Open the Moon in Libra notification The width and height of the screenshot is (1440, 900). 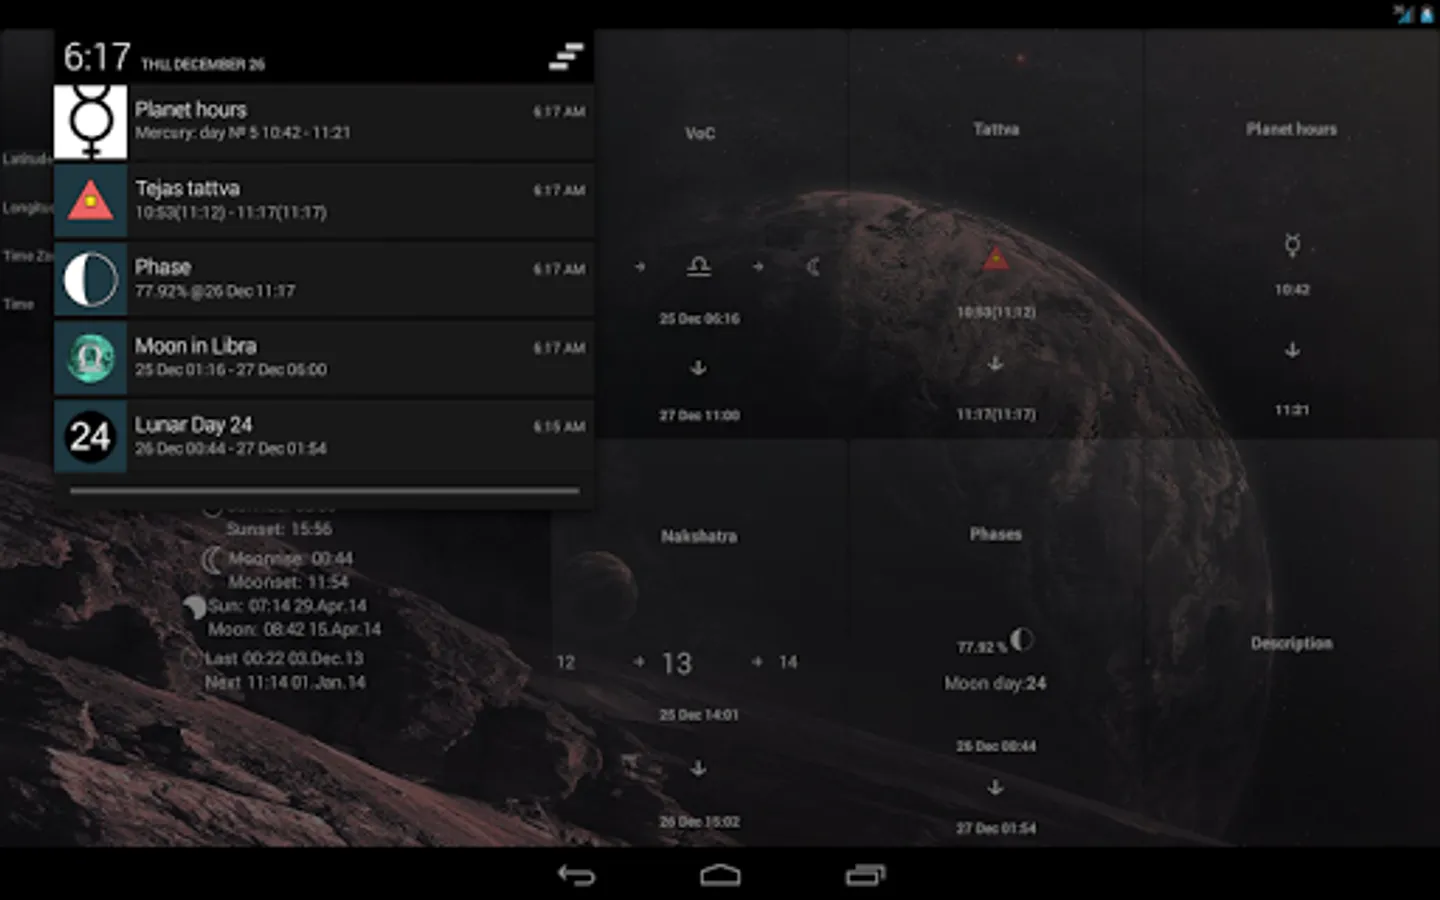point(324,358)
